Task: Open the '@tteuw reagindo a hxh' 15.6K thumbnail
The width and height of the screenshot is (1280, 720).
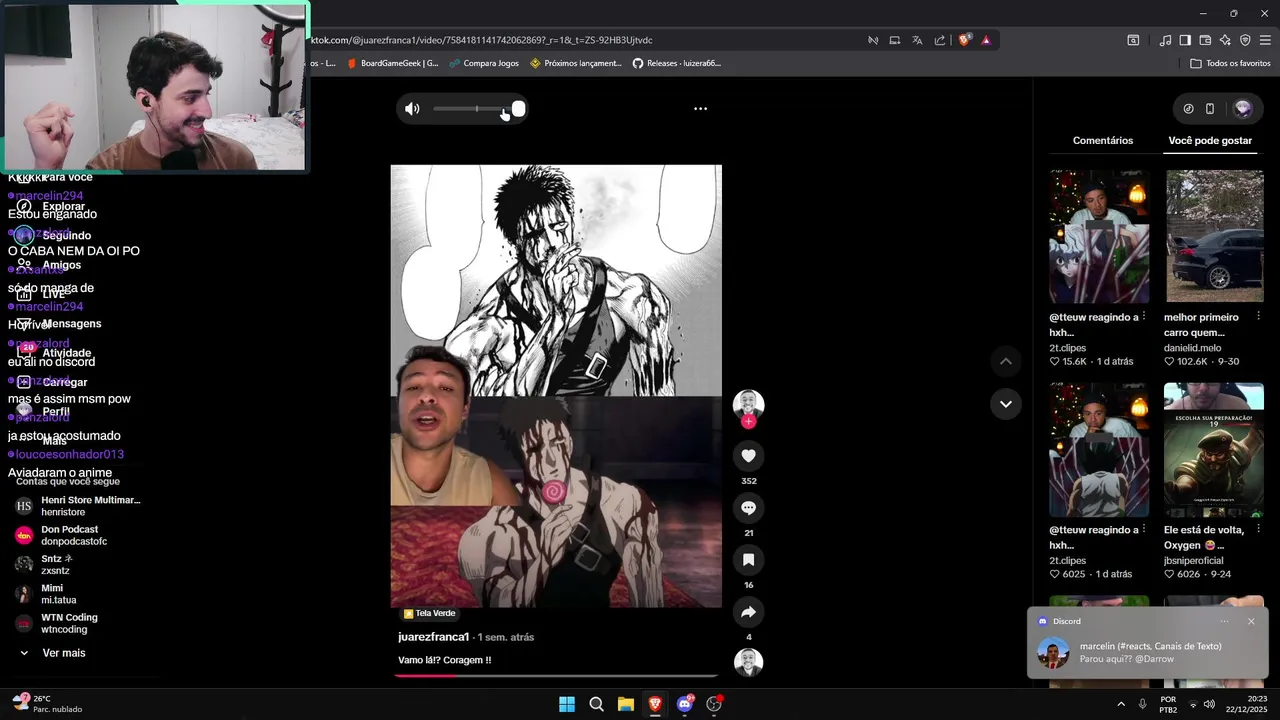Action: tap(1099, 237)
